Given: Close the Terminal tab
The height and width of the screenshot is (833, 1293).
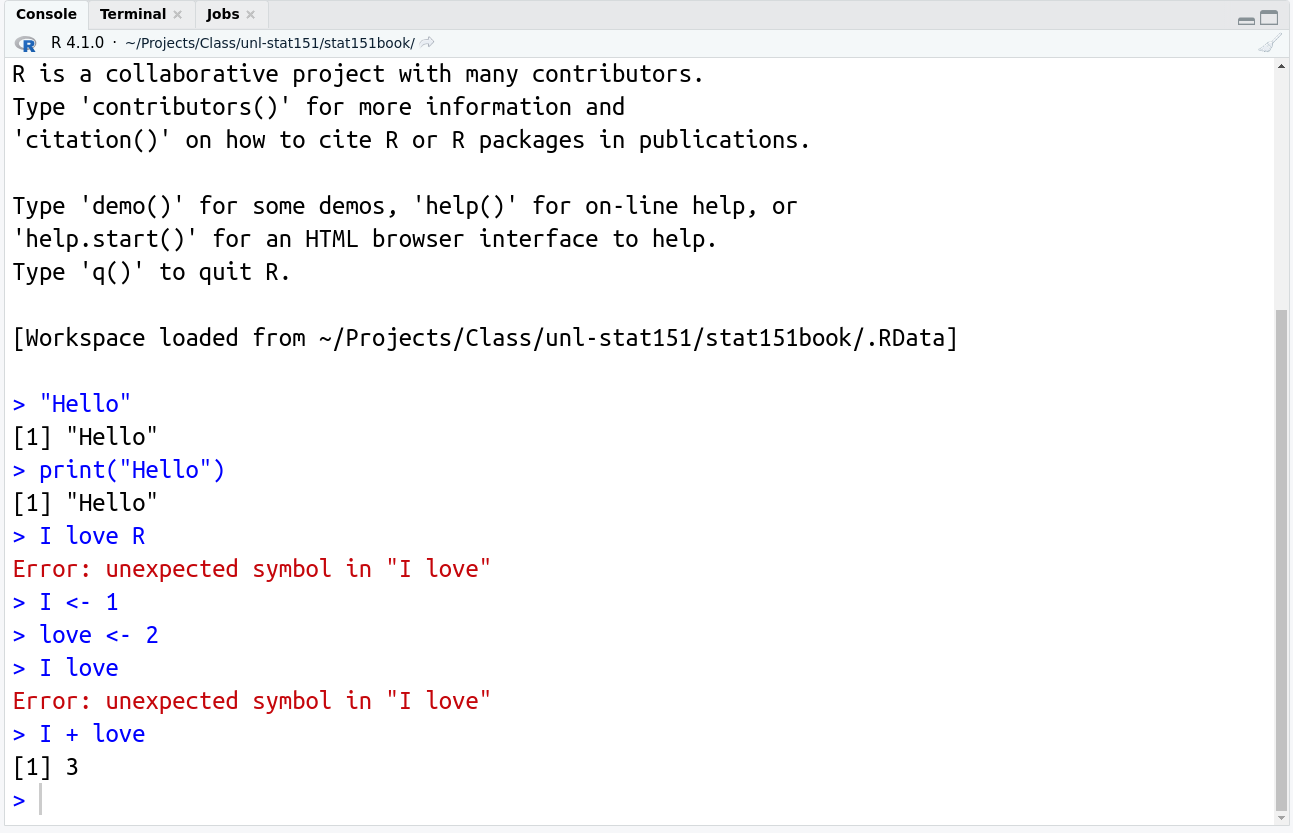Looking at the screenshot, I should [x=178, y=15].
